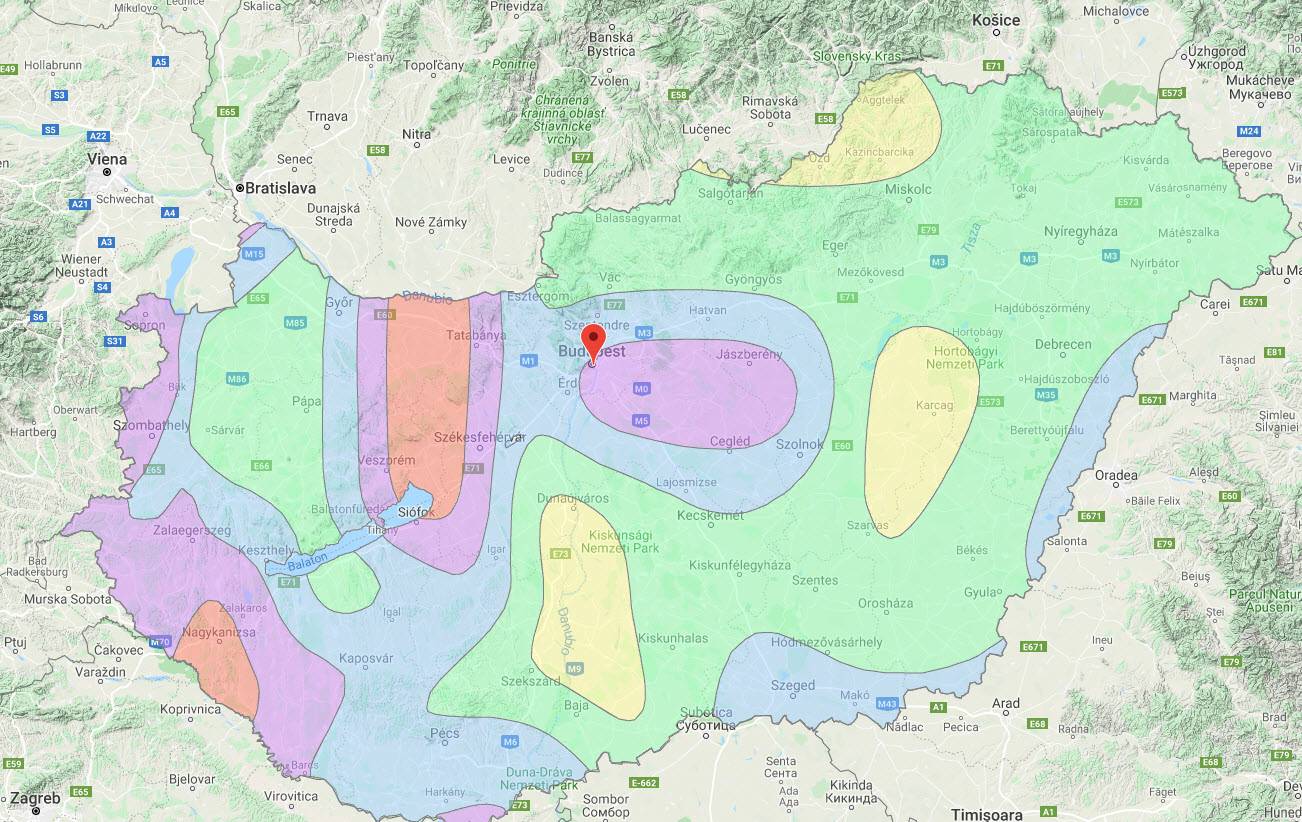Click the M3 motorway shield near Hatvan
The width and height of the screenshot is (1302, 822).
click(645, 332)
